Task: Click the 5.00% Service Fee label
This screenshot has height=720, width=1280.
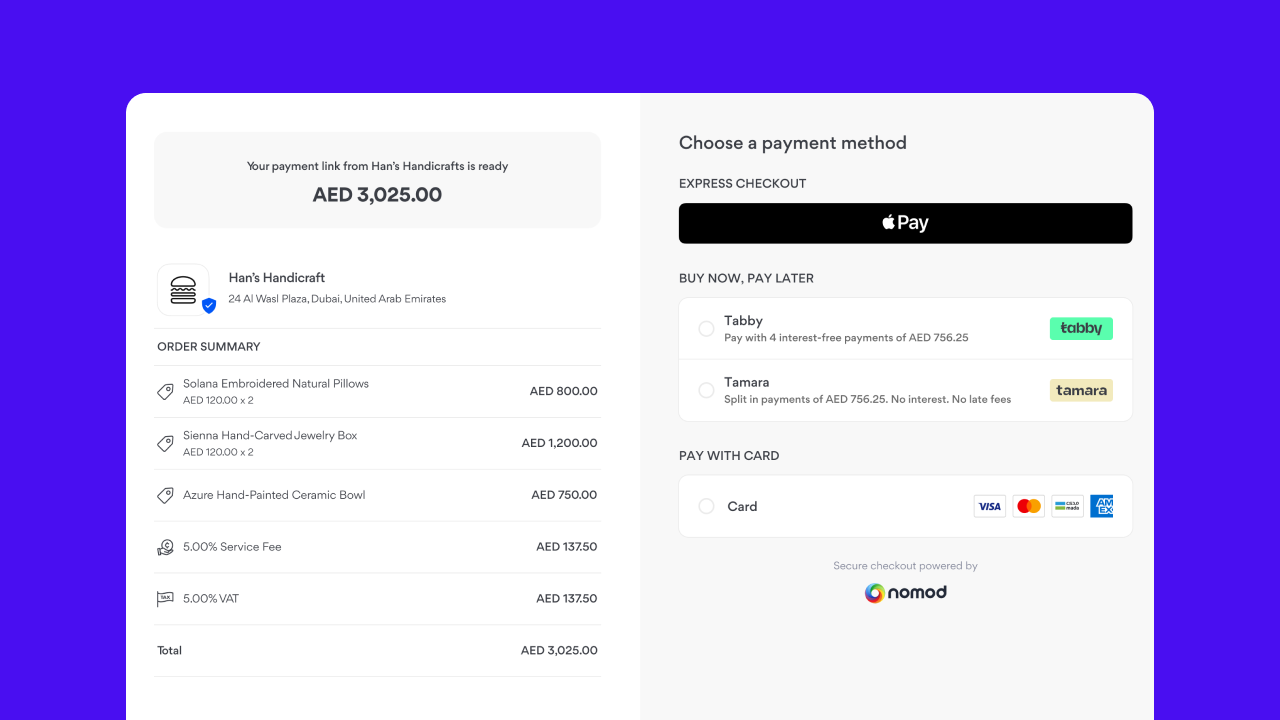Action: point(232,547)
